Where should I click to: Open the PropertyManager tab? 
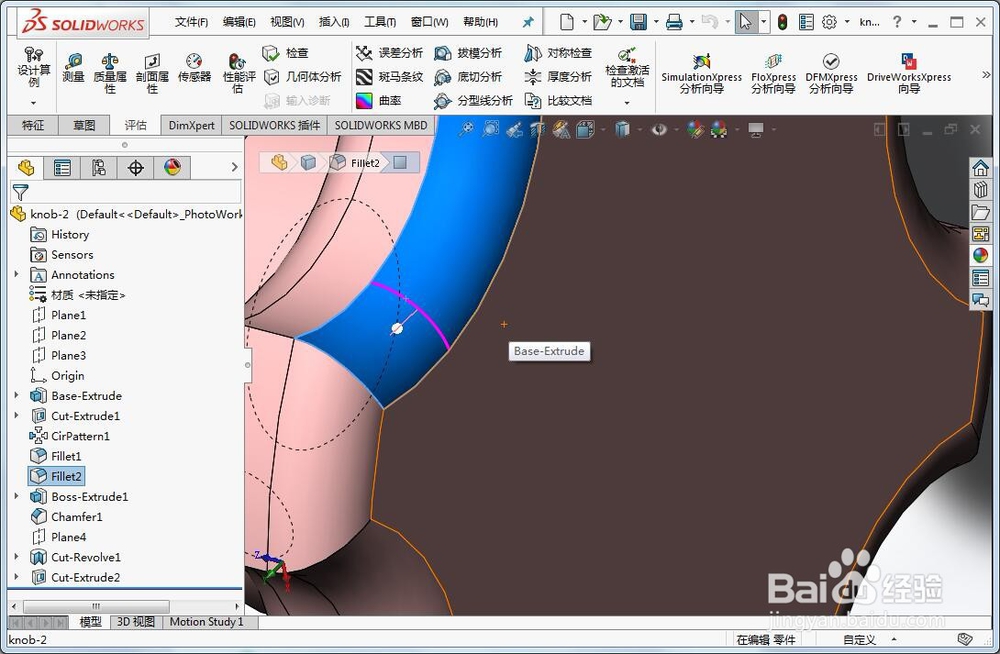62,168
